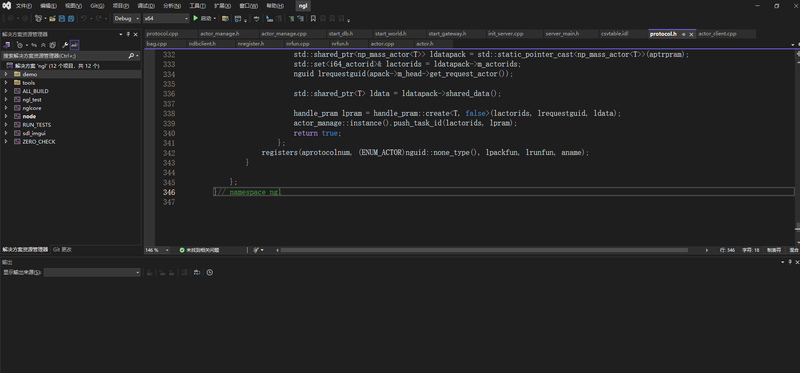
Task: Expand the tools folder node
Action: coord(6,83)
